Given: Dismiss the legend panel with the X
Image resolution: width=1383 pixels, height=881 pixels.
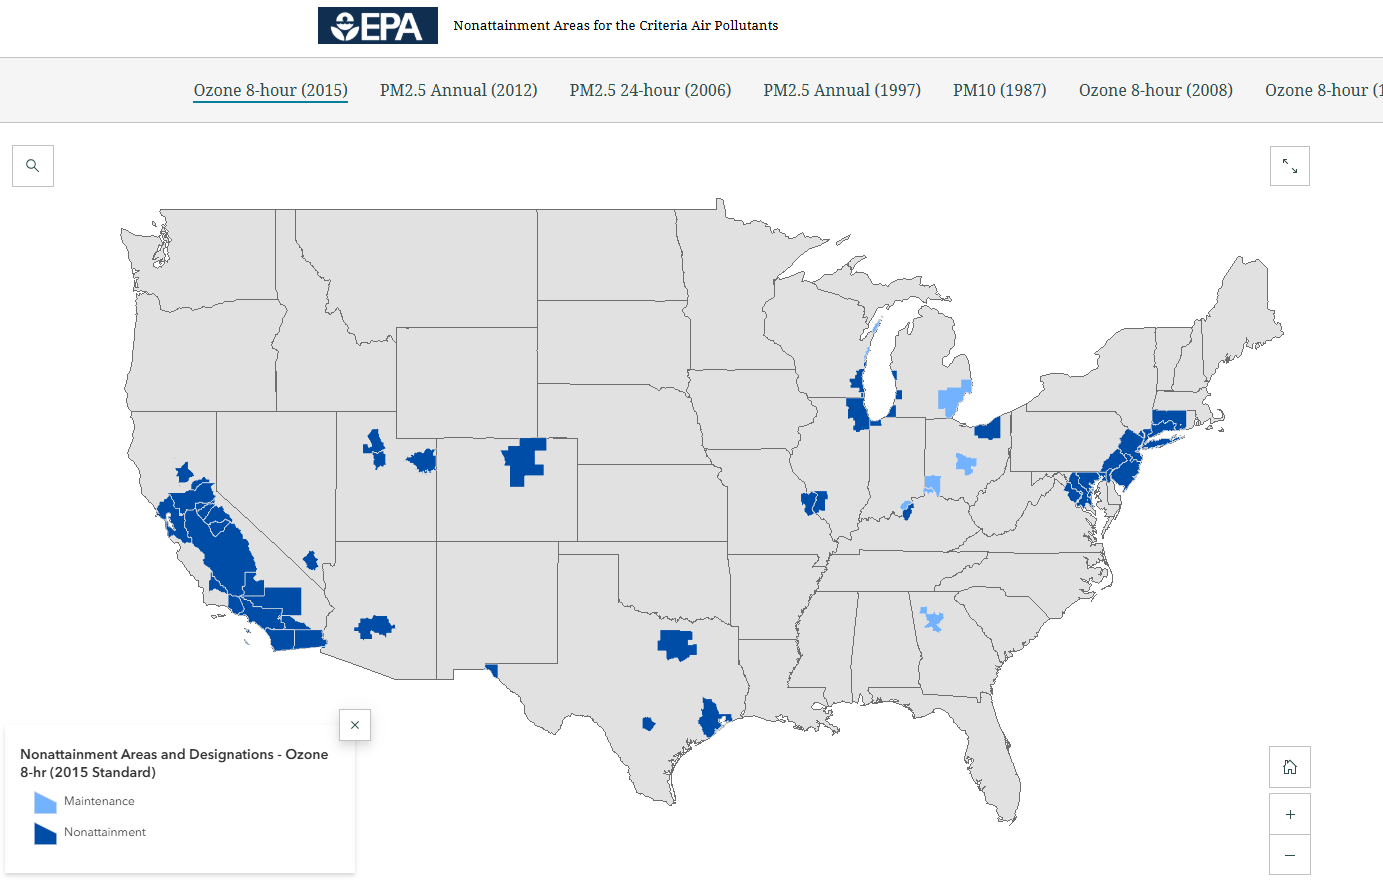Looking at the screenshot, I should [x=354, y=725].
